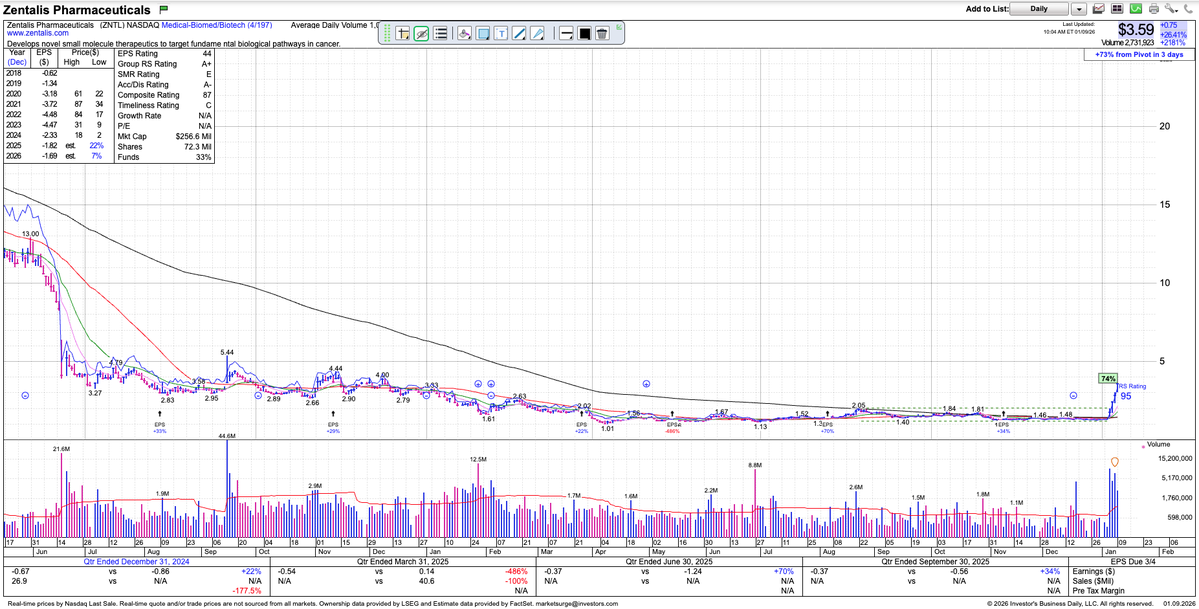Click the orange marker above latest volume bar
The image size is (1199, 609).
[x=1115, y=461]
